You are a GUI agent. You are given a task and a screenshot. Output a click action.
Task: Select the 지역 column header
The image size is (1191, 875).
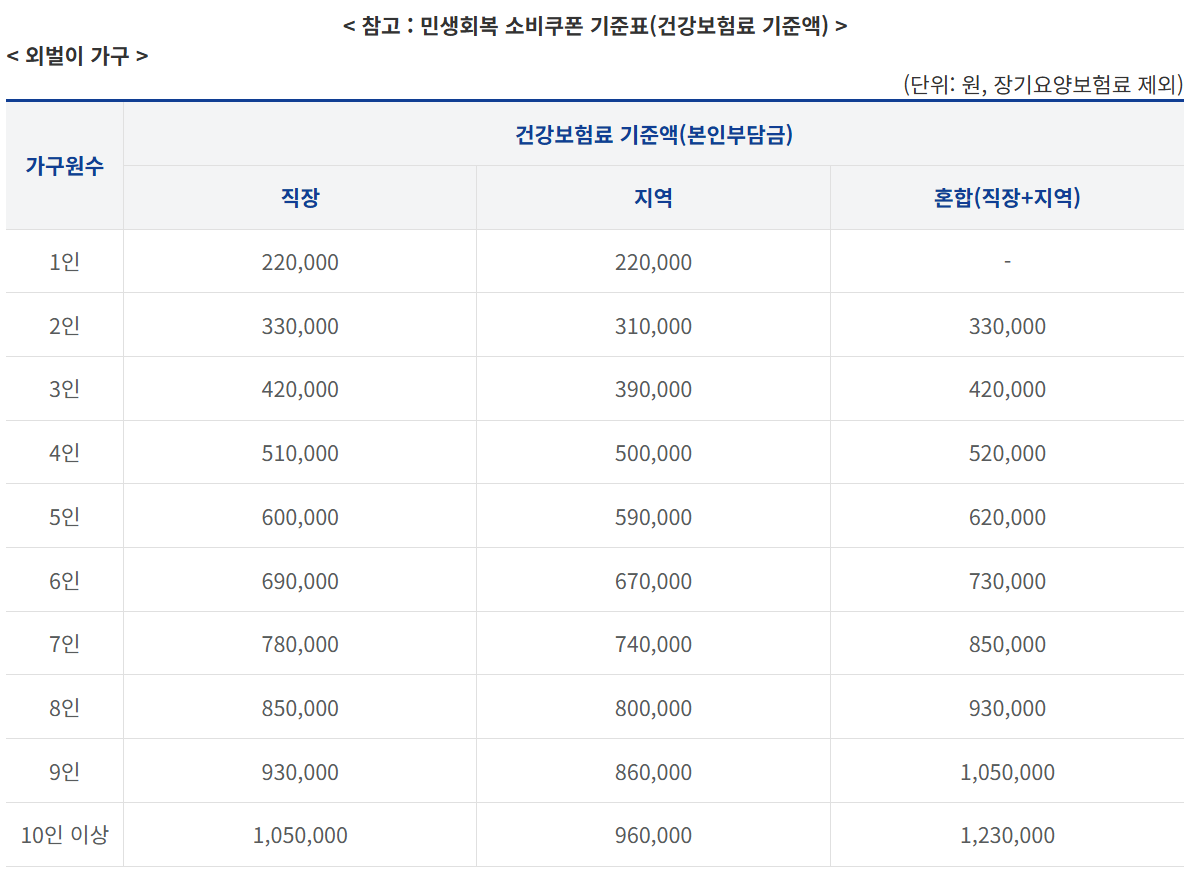tap(652, 197)
